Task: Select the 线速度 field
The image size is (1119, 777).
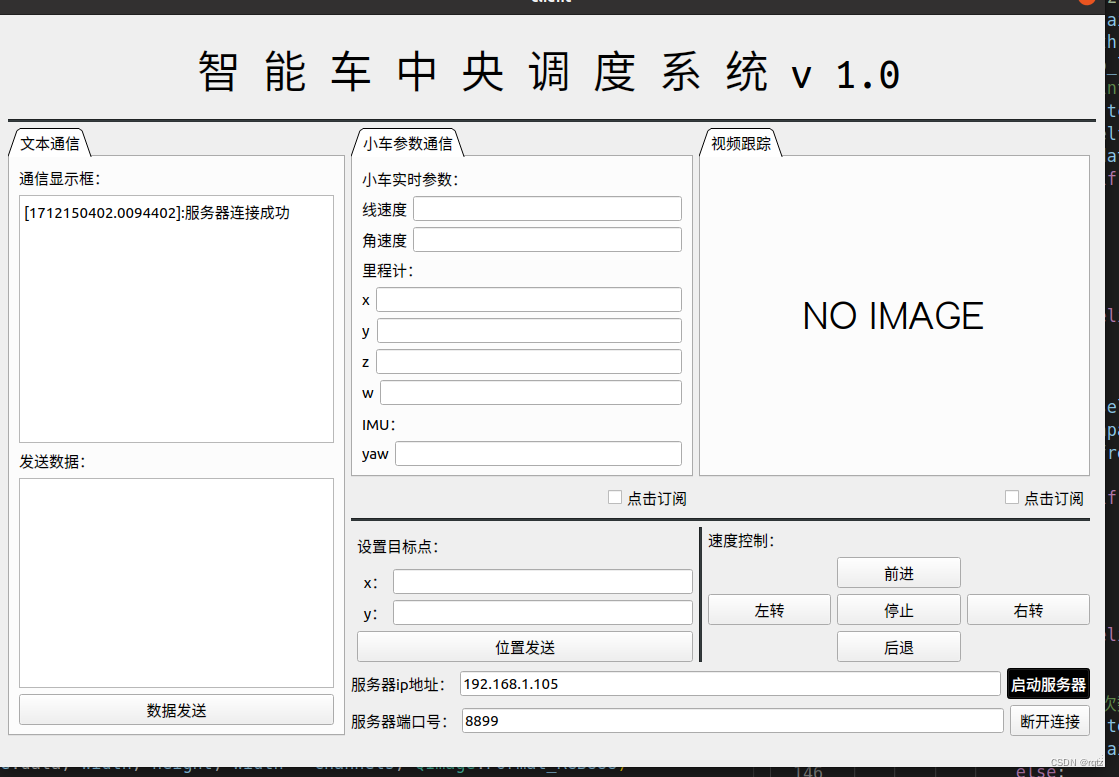Action: coord(547,209)
